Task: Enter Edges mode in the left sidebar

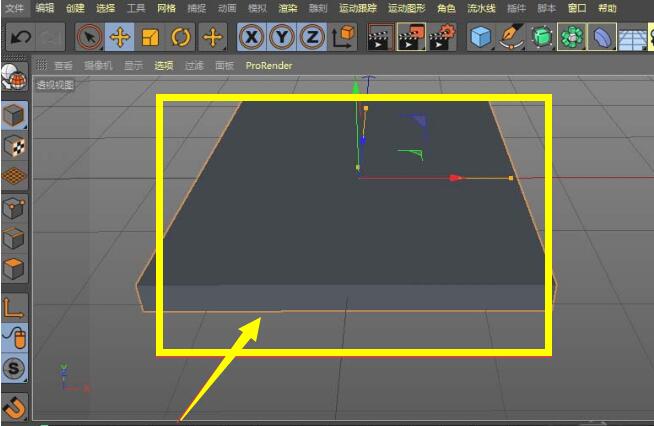Action: point(14,238)
